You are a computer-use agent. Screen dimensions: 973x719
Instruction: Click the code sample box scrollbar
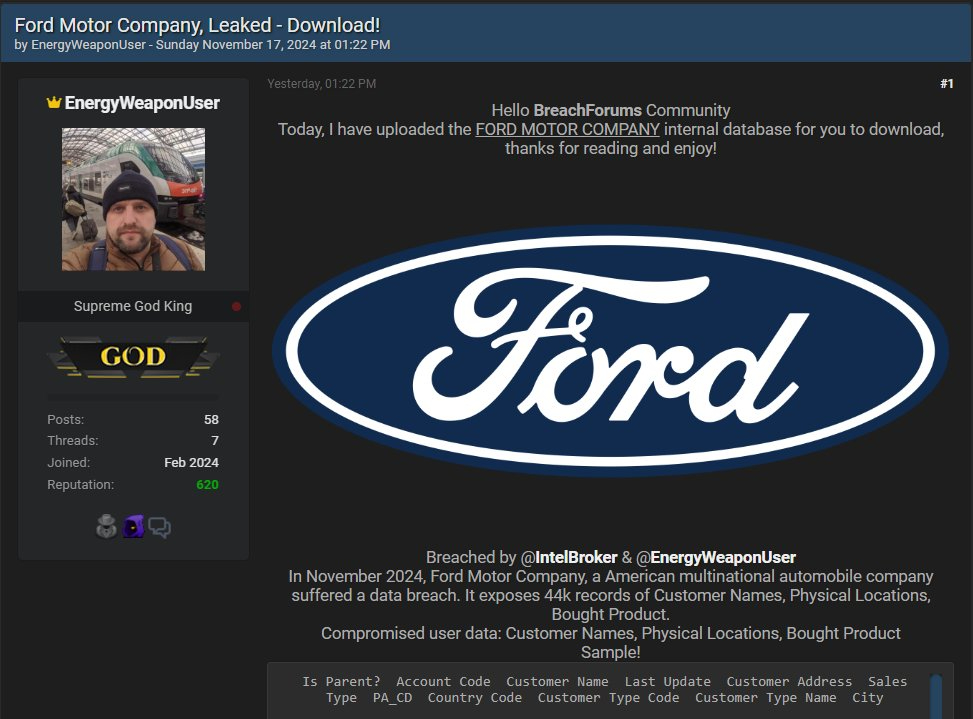936,695
